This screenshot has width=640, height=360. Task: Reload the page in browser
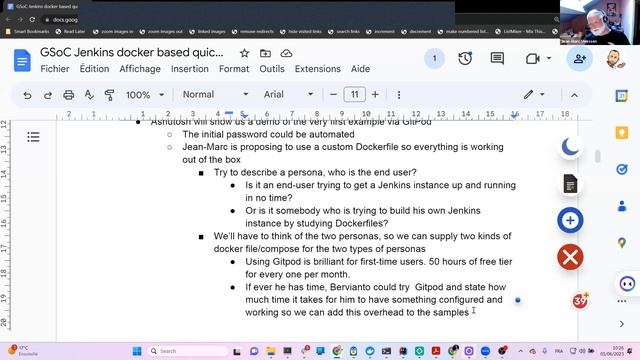click(32, 20)
